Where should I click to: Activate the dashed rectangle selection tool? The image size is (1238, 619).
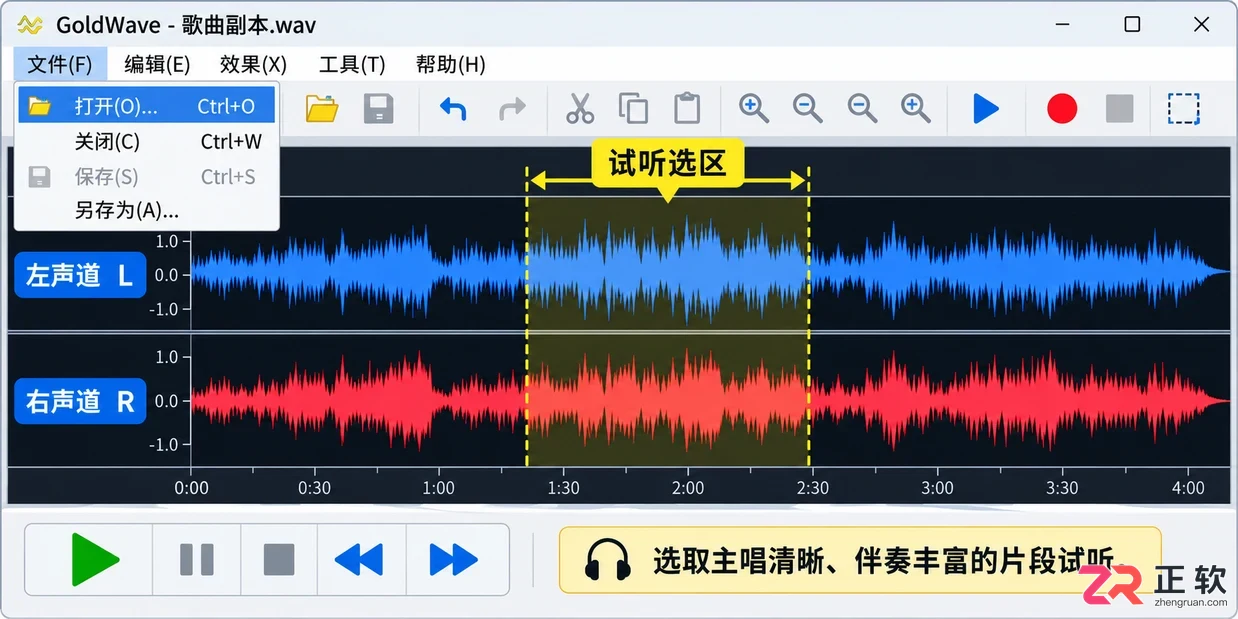[x=1184, y=108]
